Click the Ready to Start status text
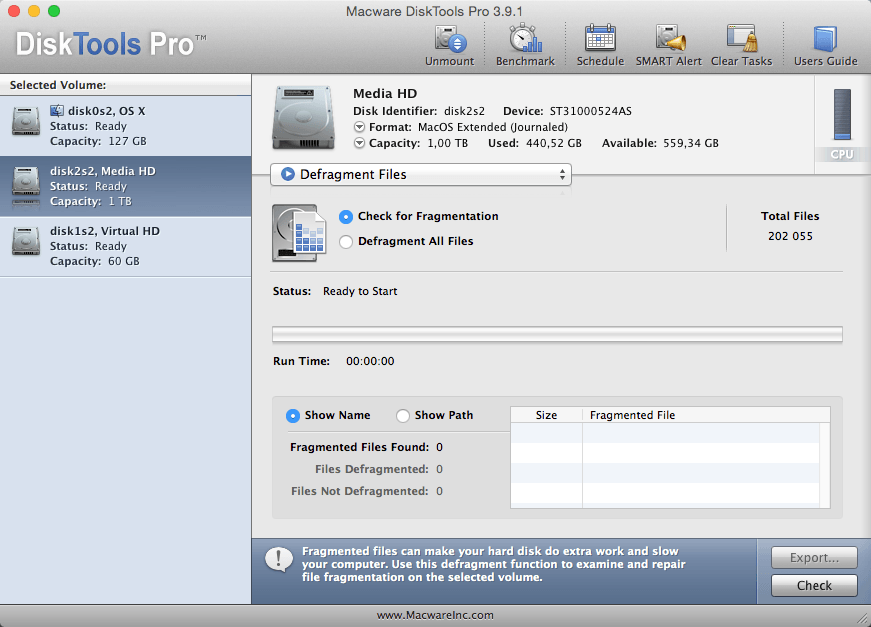 (360, 292)
